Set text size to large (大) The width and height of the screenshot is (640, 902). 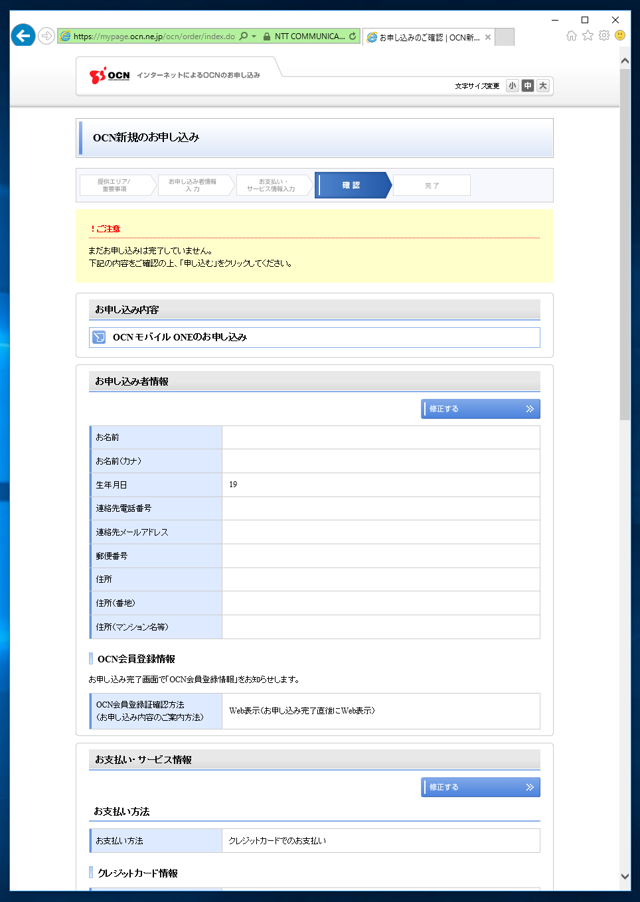coord(543,86)
